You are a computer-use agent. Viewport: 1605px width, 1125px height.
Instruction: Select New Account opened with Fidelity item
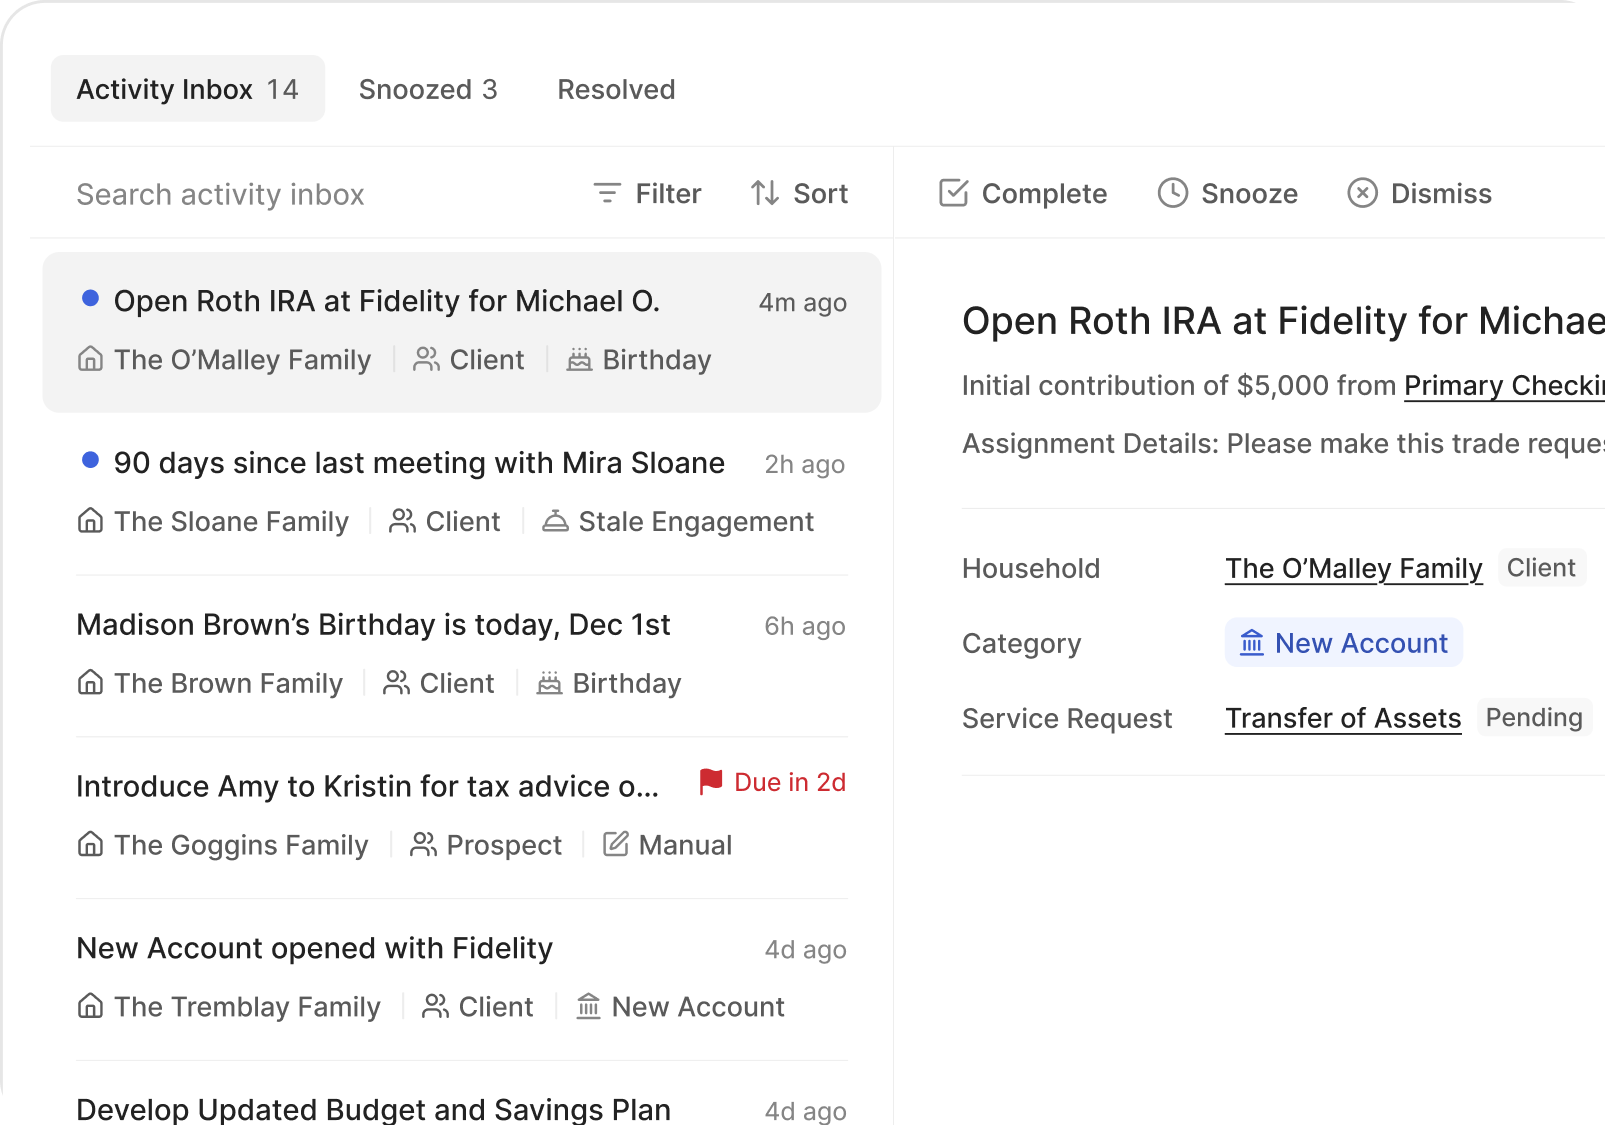[x=462, y=979]
